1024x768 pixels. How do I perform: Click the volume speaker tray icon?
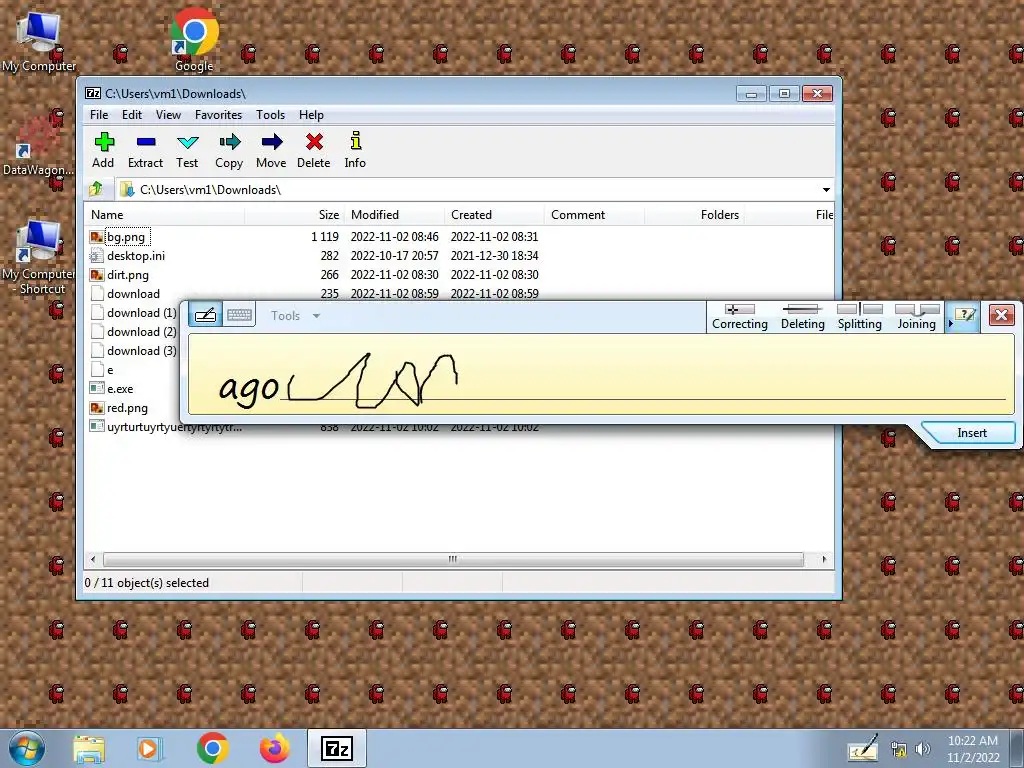pos(922,749)
